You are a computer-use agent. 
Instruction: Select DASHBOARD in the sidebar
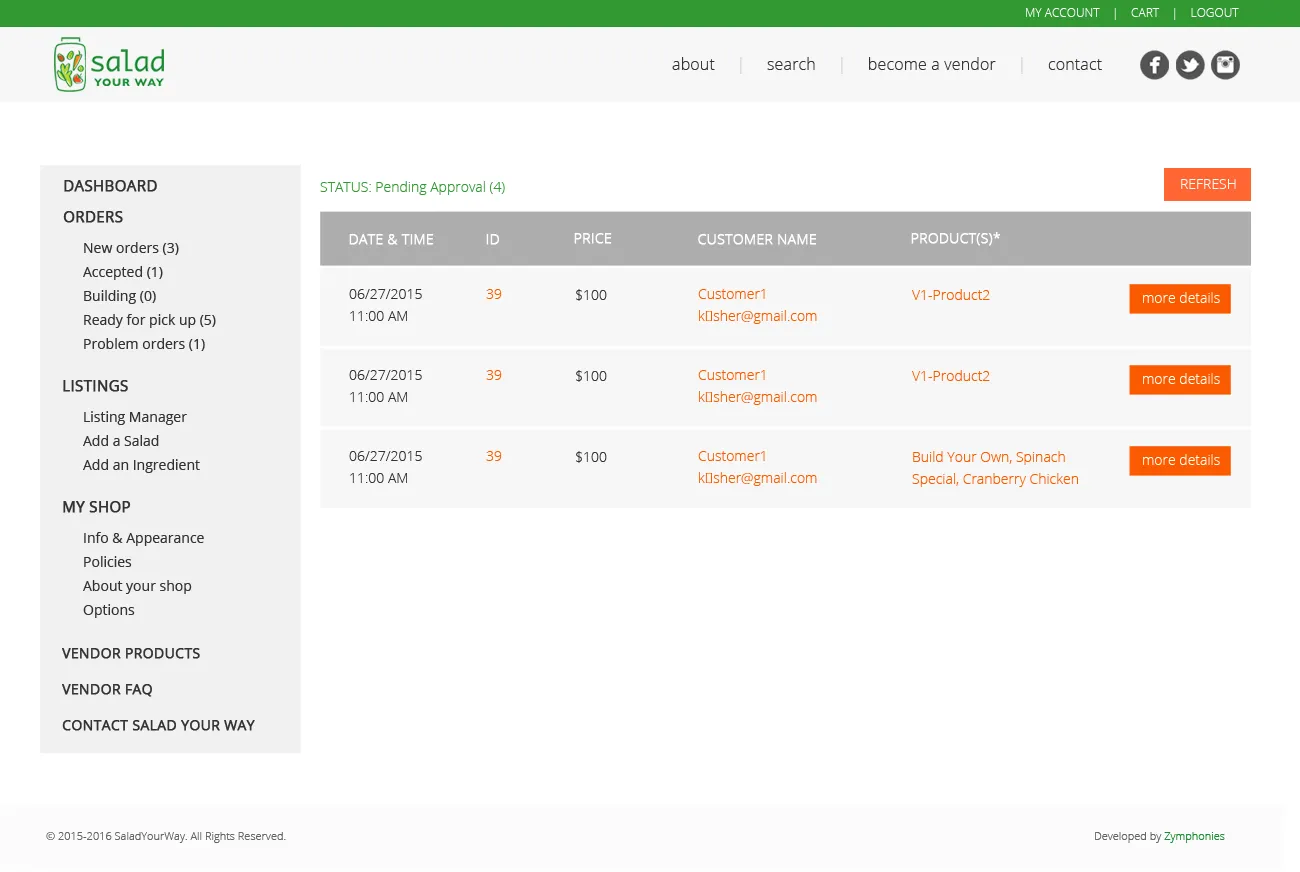110,186
